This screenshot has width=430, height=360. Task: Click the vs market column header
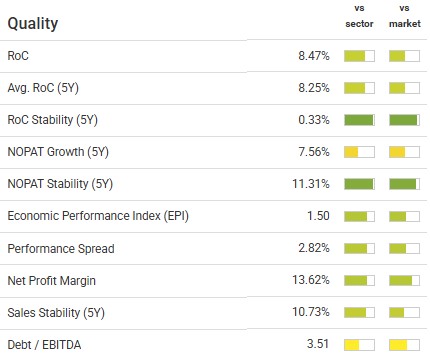tap(405, 16)
